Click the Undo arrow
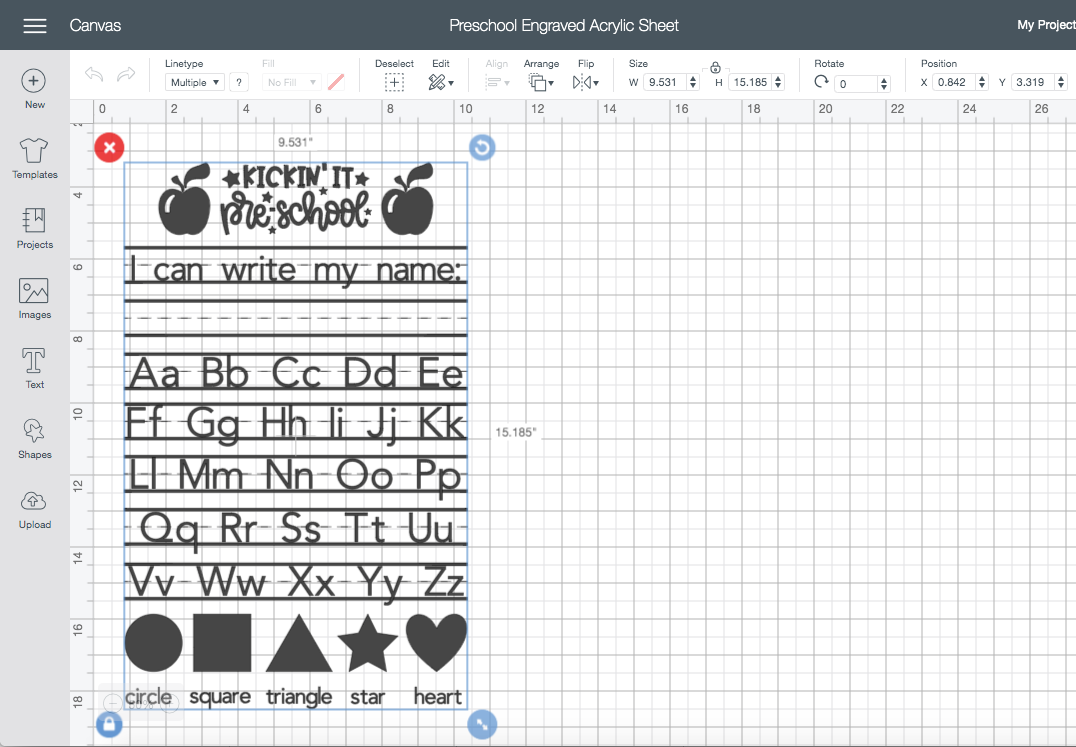Screen dimensions: 1076x747 click(x=94, y=74)
